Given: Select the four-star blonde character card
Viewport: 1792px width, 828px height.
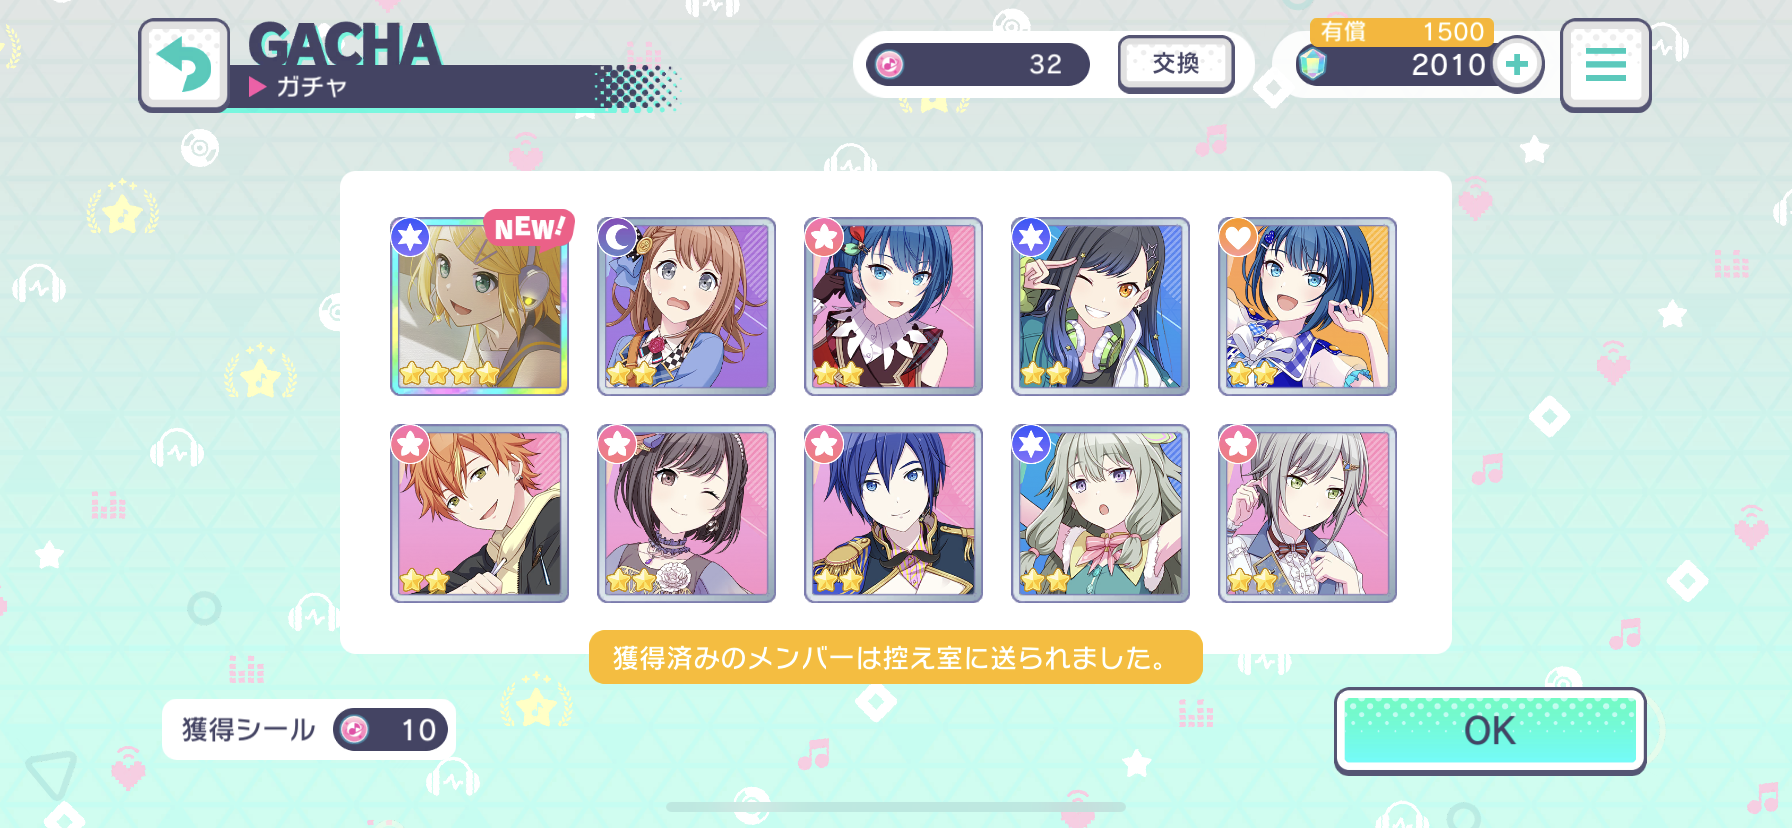Looking at the screenshot, I should (479, 306).
